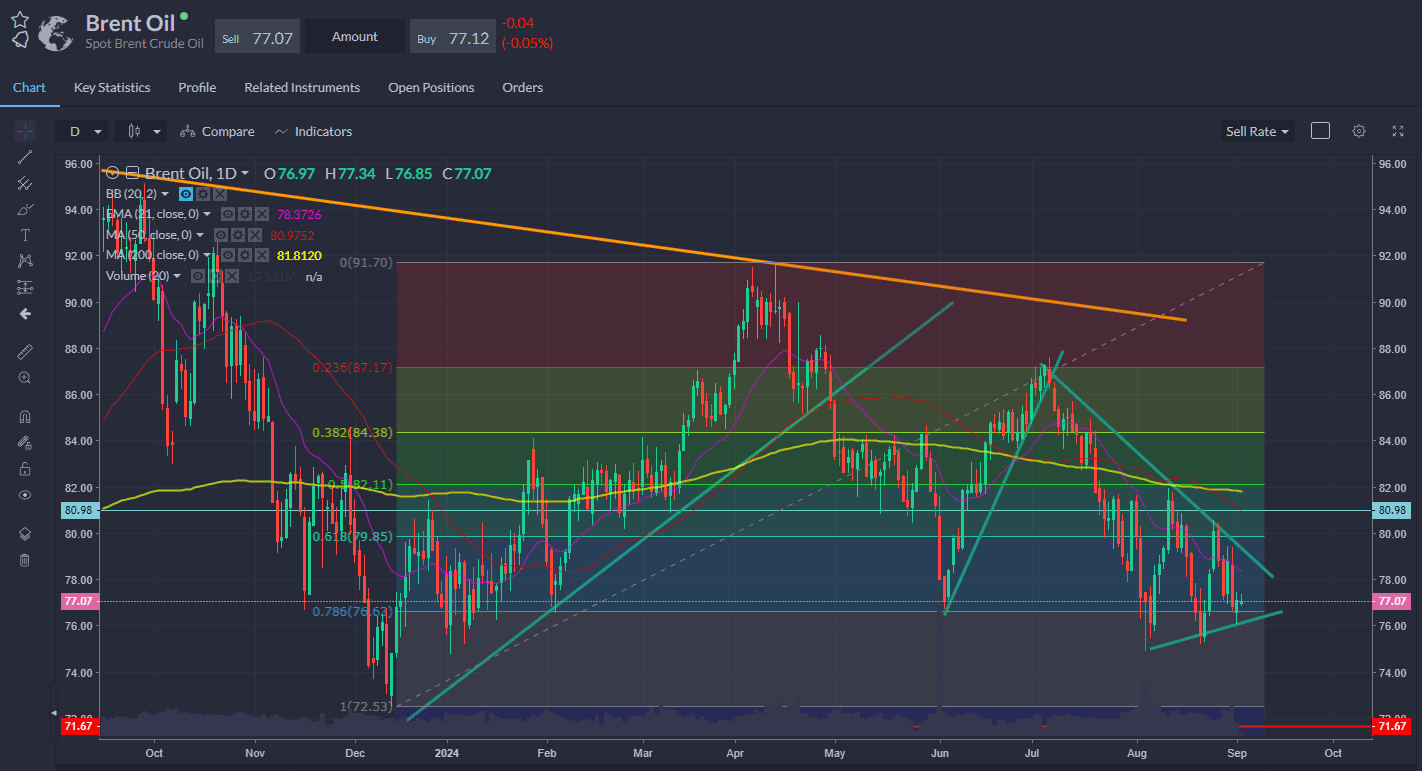
Task: Open the Related Instruments tab
Action: point(302,88)
